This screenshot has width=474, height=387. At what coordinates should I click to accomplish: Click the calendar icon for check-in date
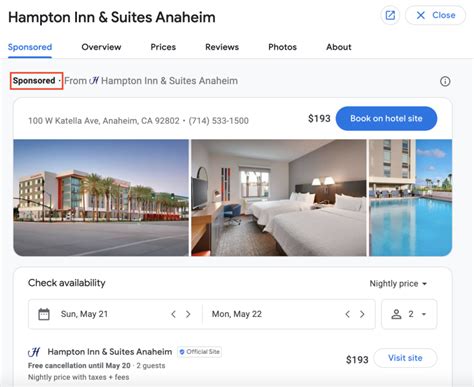click(x=44, y=314)
